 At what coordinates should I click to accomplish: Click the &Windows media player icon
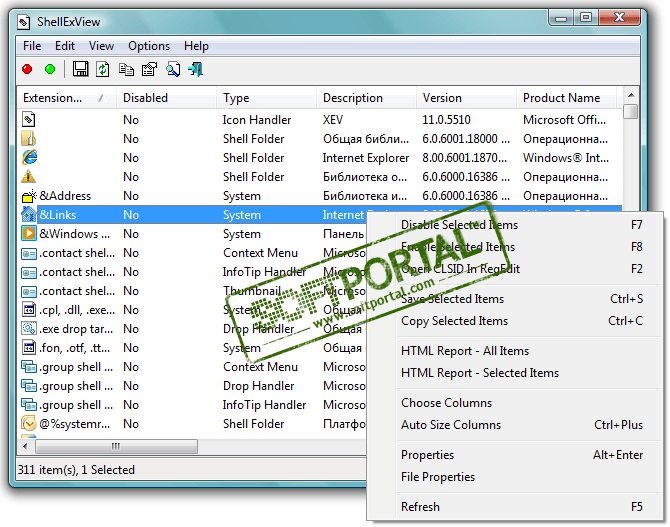[x=29, y=233]
